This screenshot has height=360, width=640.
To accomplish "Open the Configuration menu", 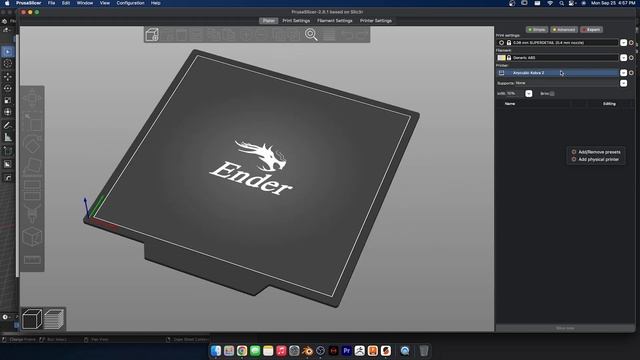I will tap(130, 3).
